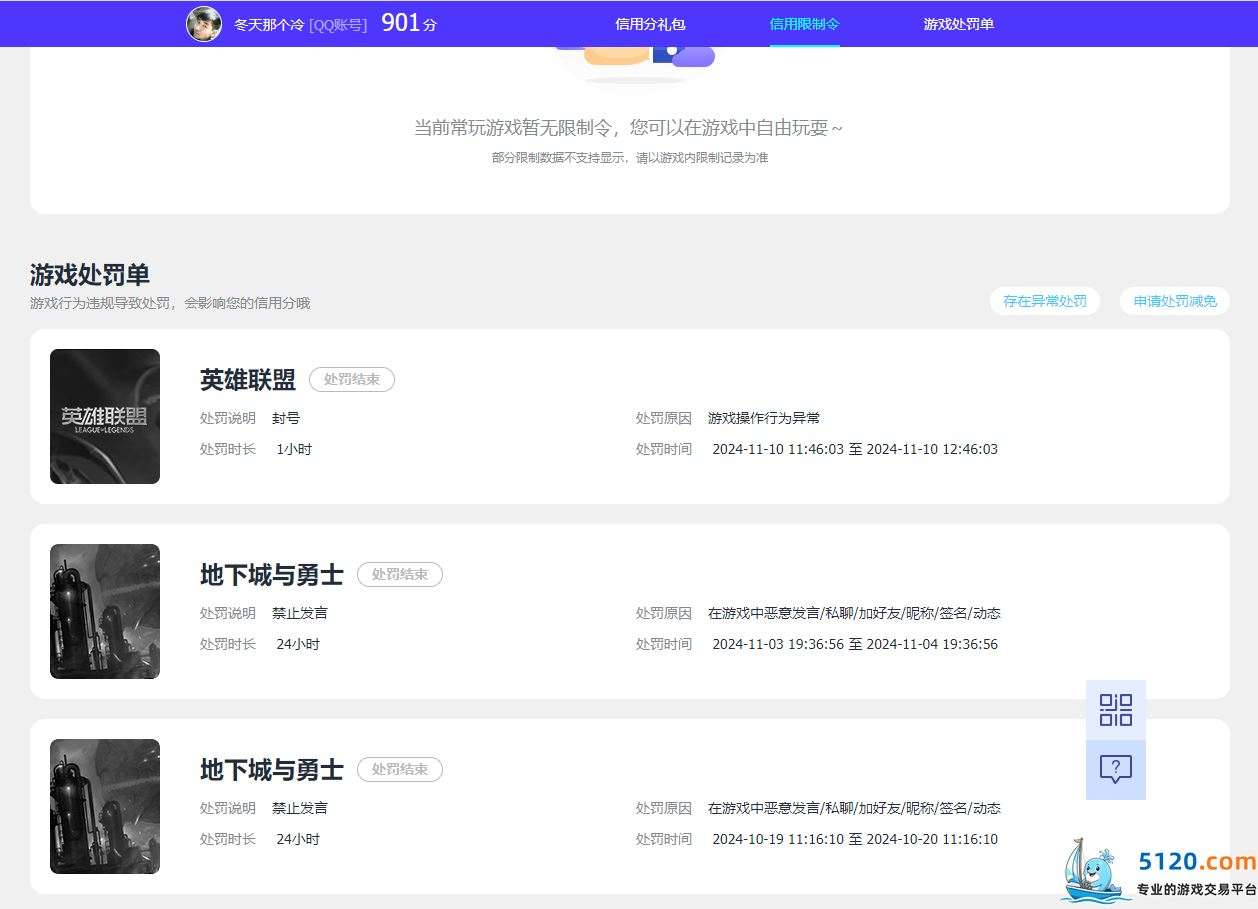Click username 冬天那个冷 in header
The image size is (1258, 909).
(x=269, y=25)
